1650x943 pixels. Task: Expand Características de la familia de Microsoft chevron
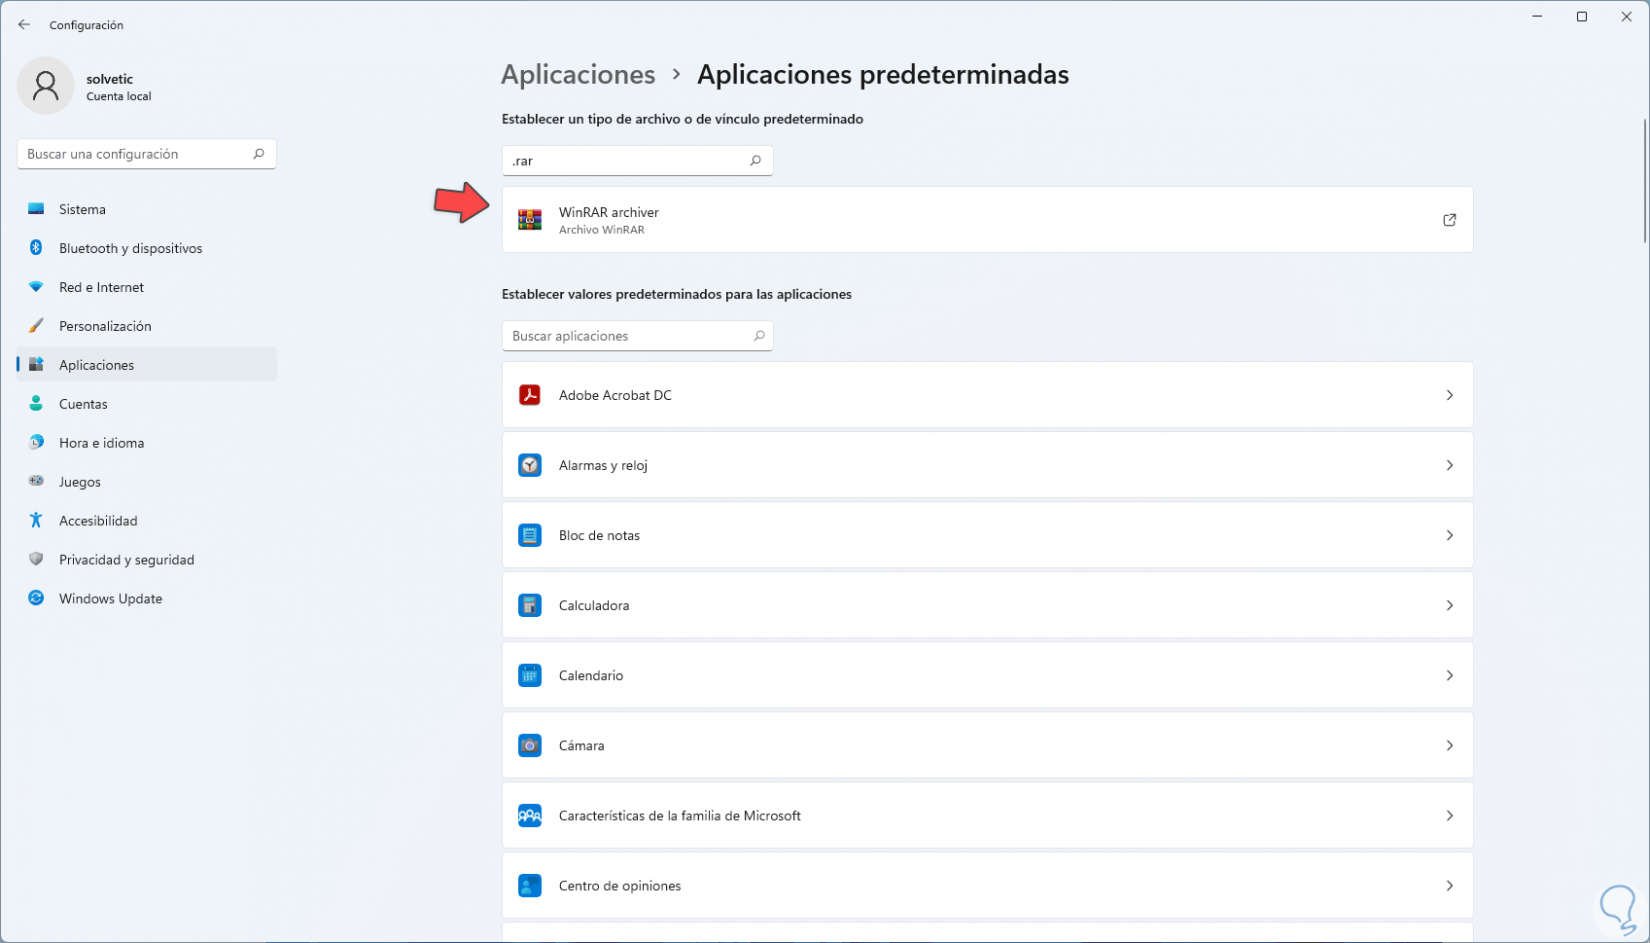tap(1449, 815)
